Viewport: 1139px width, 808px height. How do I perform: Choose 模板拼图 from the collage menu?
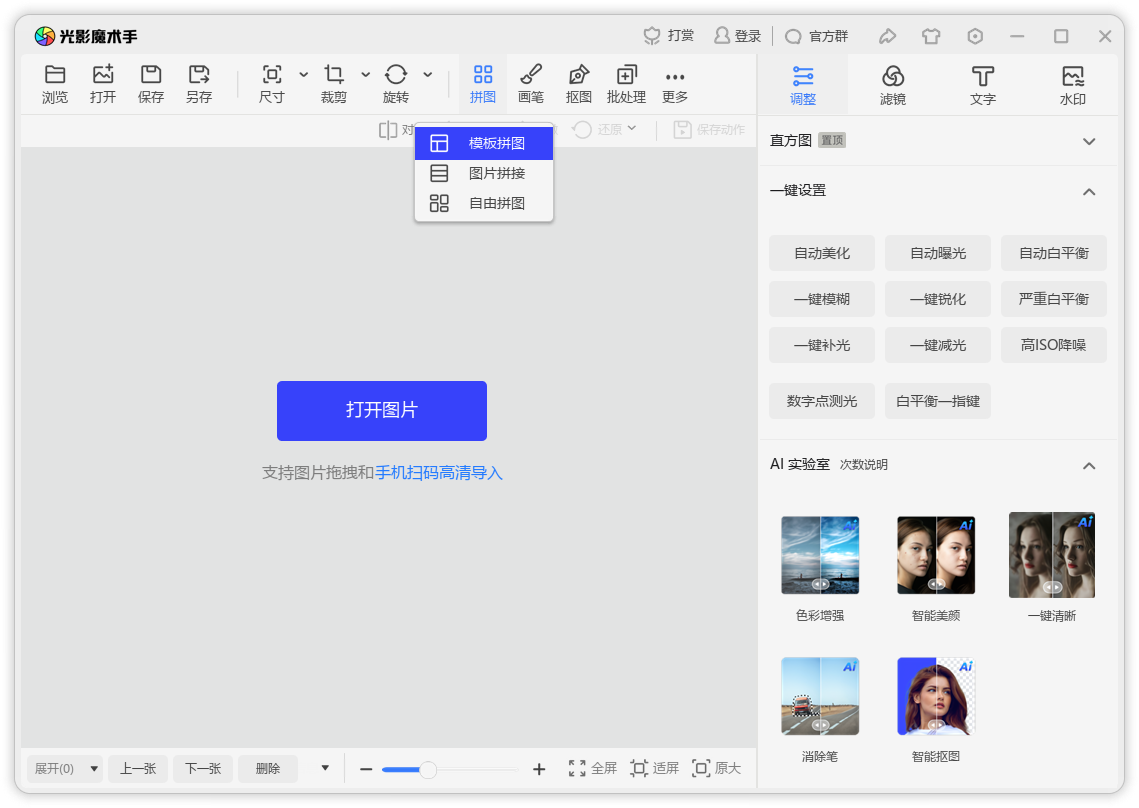point(483,143)
